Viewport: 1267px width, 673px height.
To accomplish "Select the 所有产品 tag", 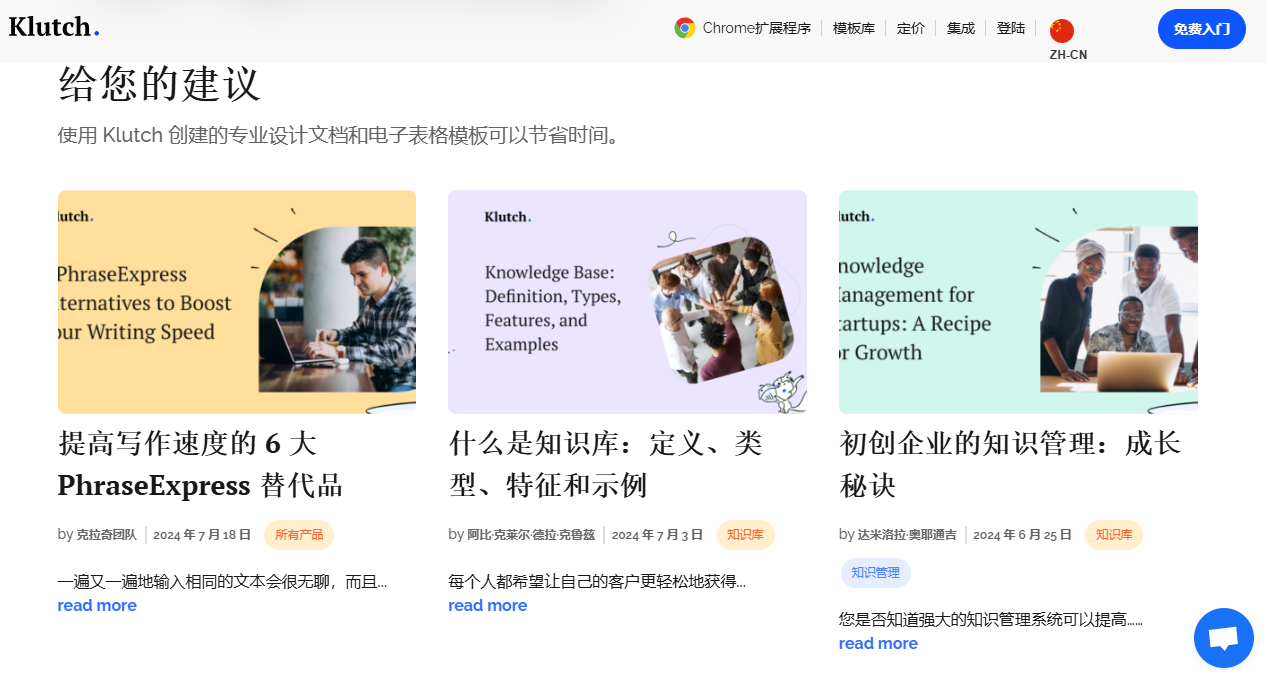I will [299, 535].
